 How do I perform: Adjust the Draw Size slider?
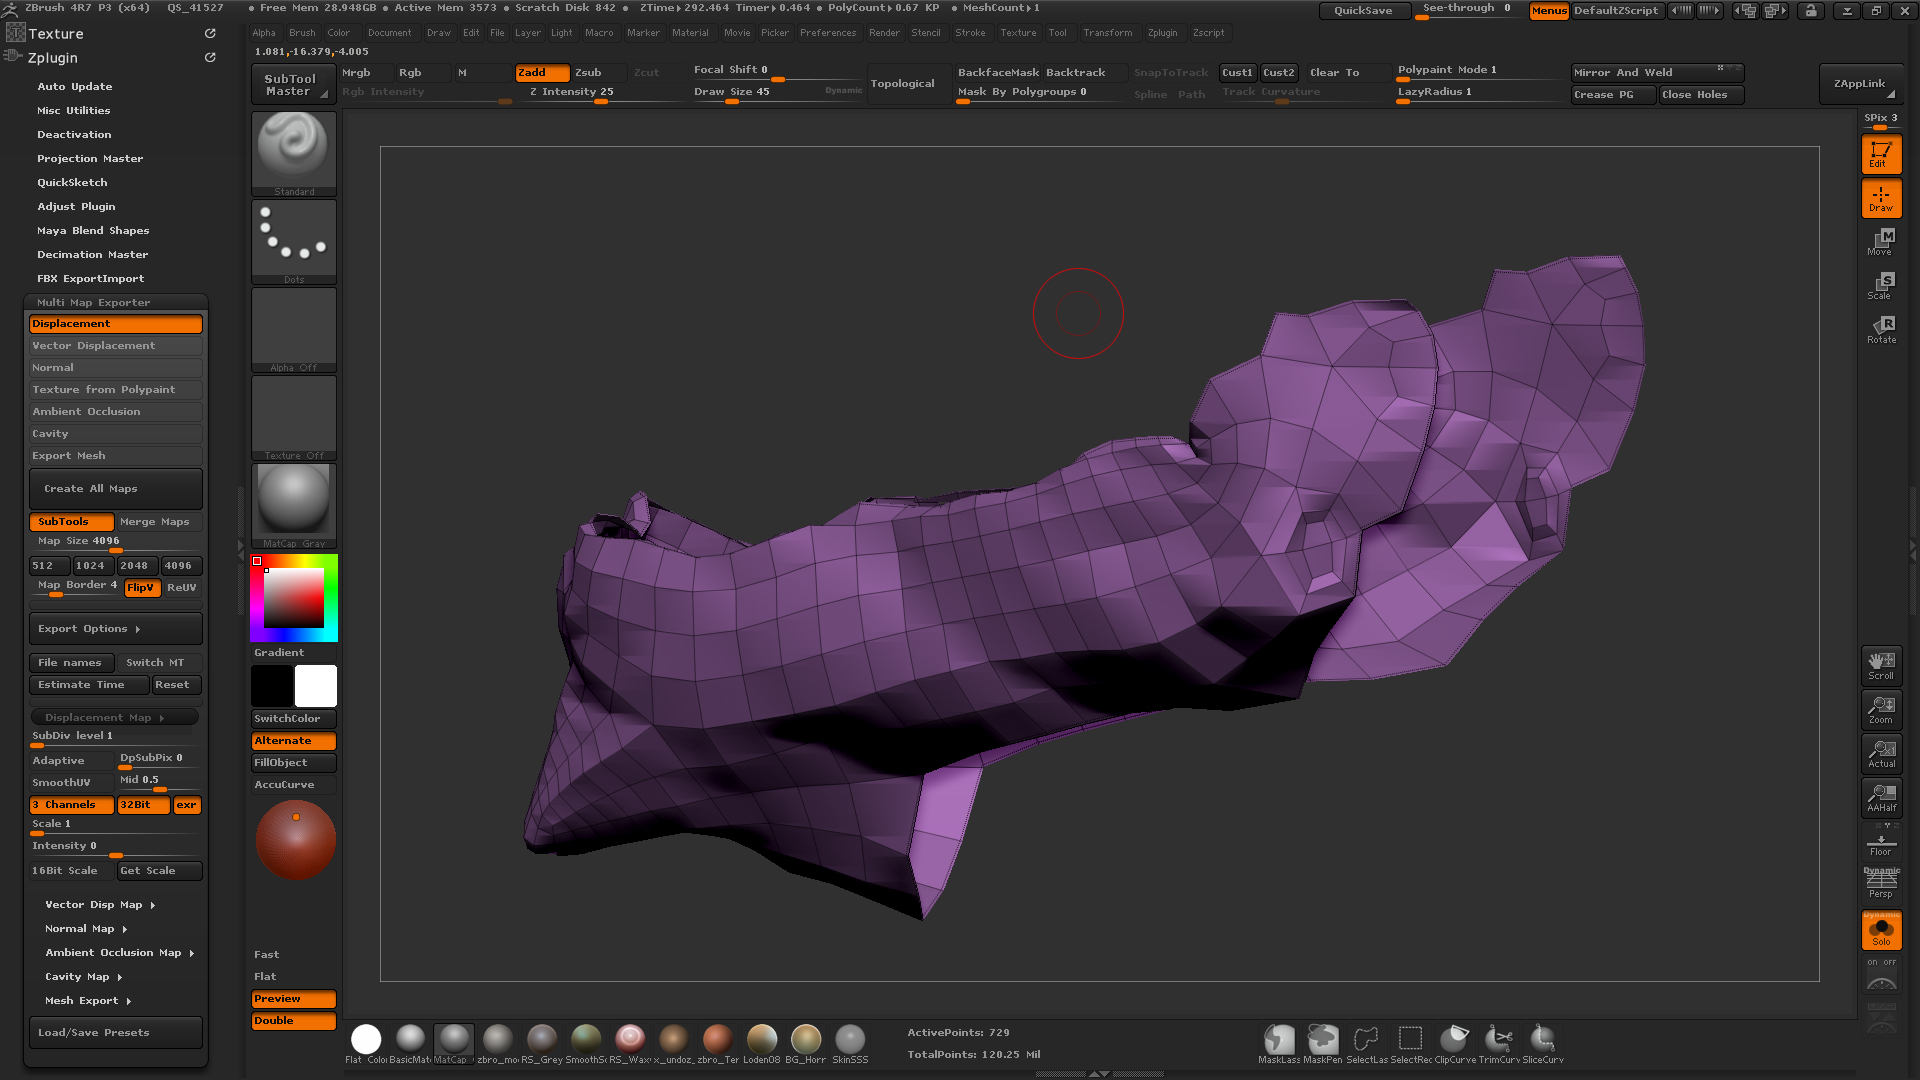[x=777, y=93]
